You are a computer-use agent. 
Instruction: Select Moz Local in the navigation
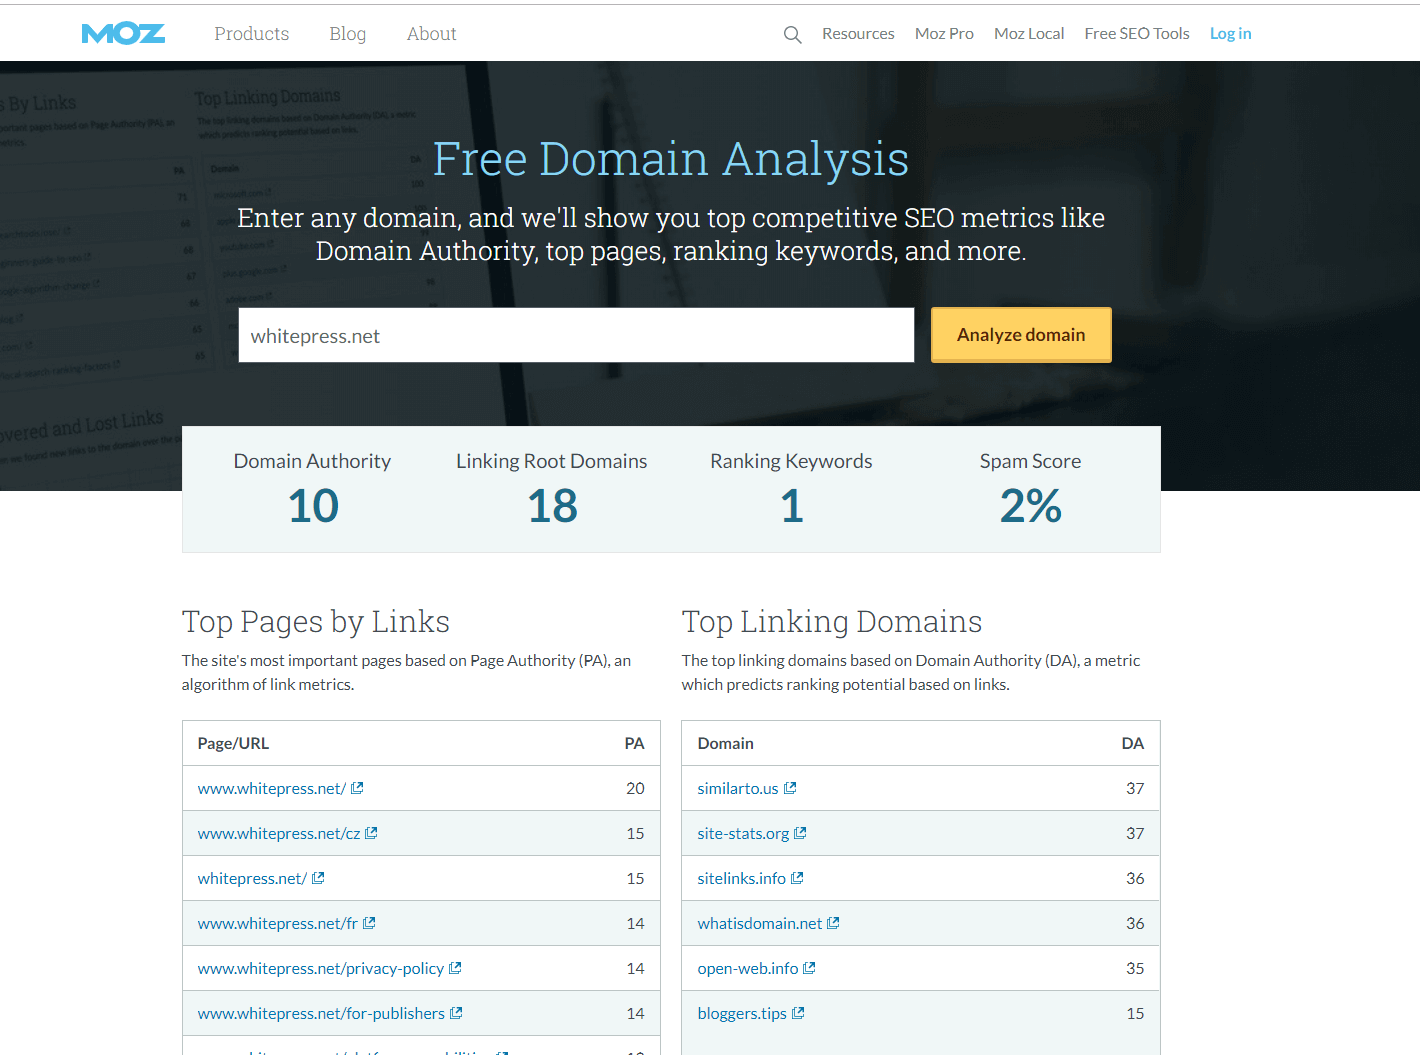point(1029,34)
